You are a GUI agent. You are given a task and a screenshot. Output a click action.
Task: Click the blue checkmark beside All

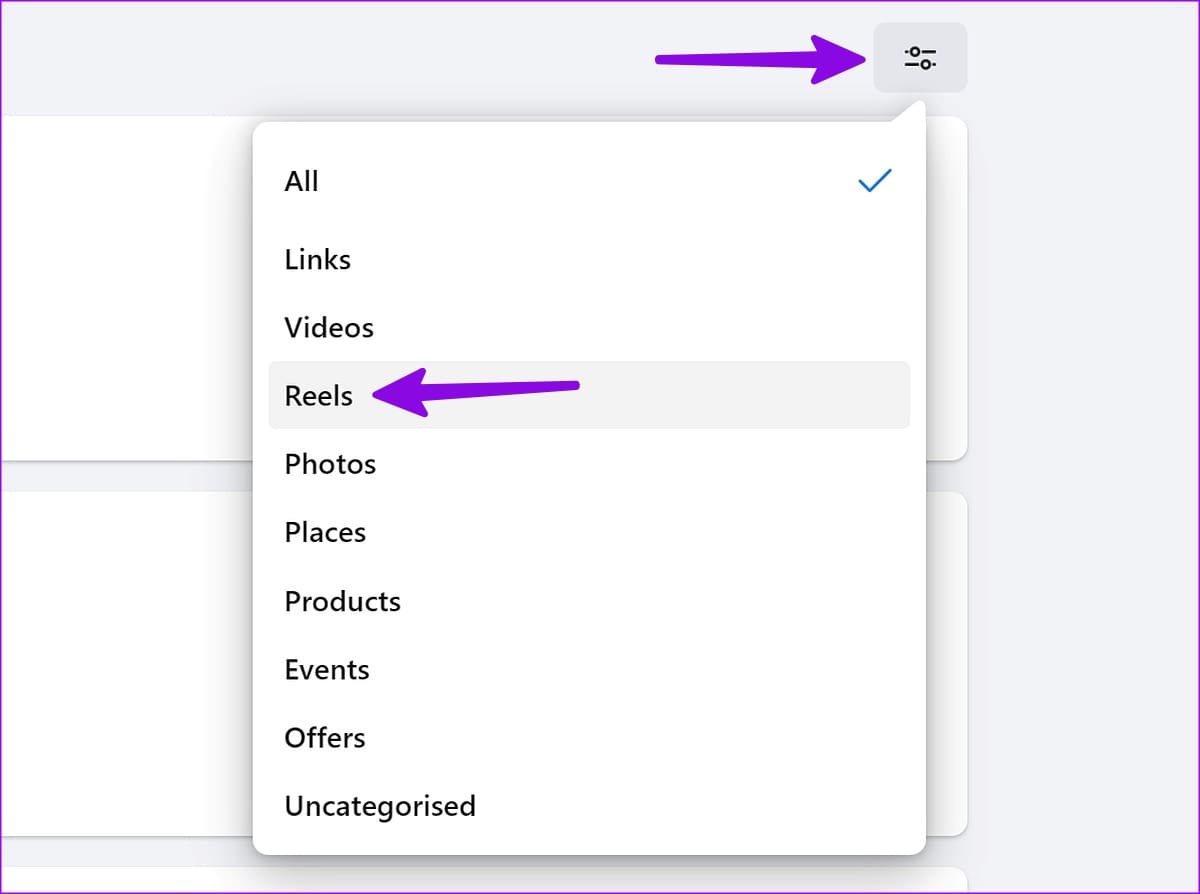click(875, 181)
